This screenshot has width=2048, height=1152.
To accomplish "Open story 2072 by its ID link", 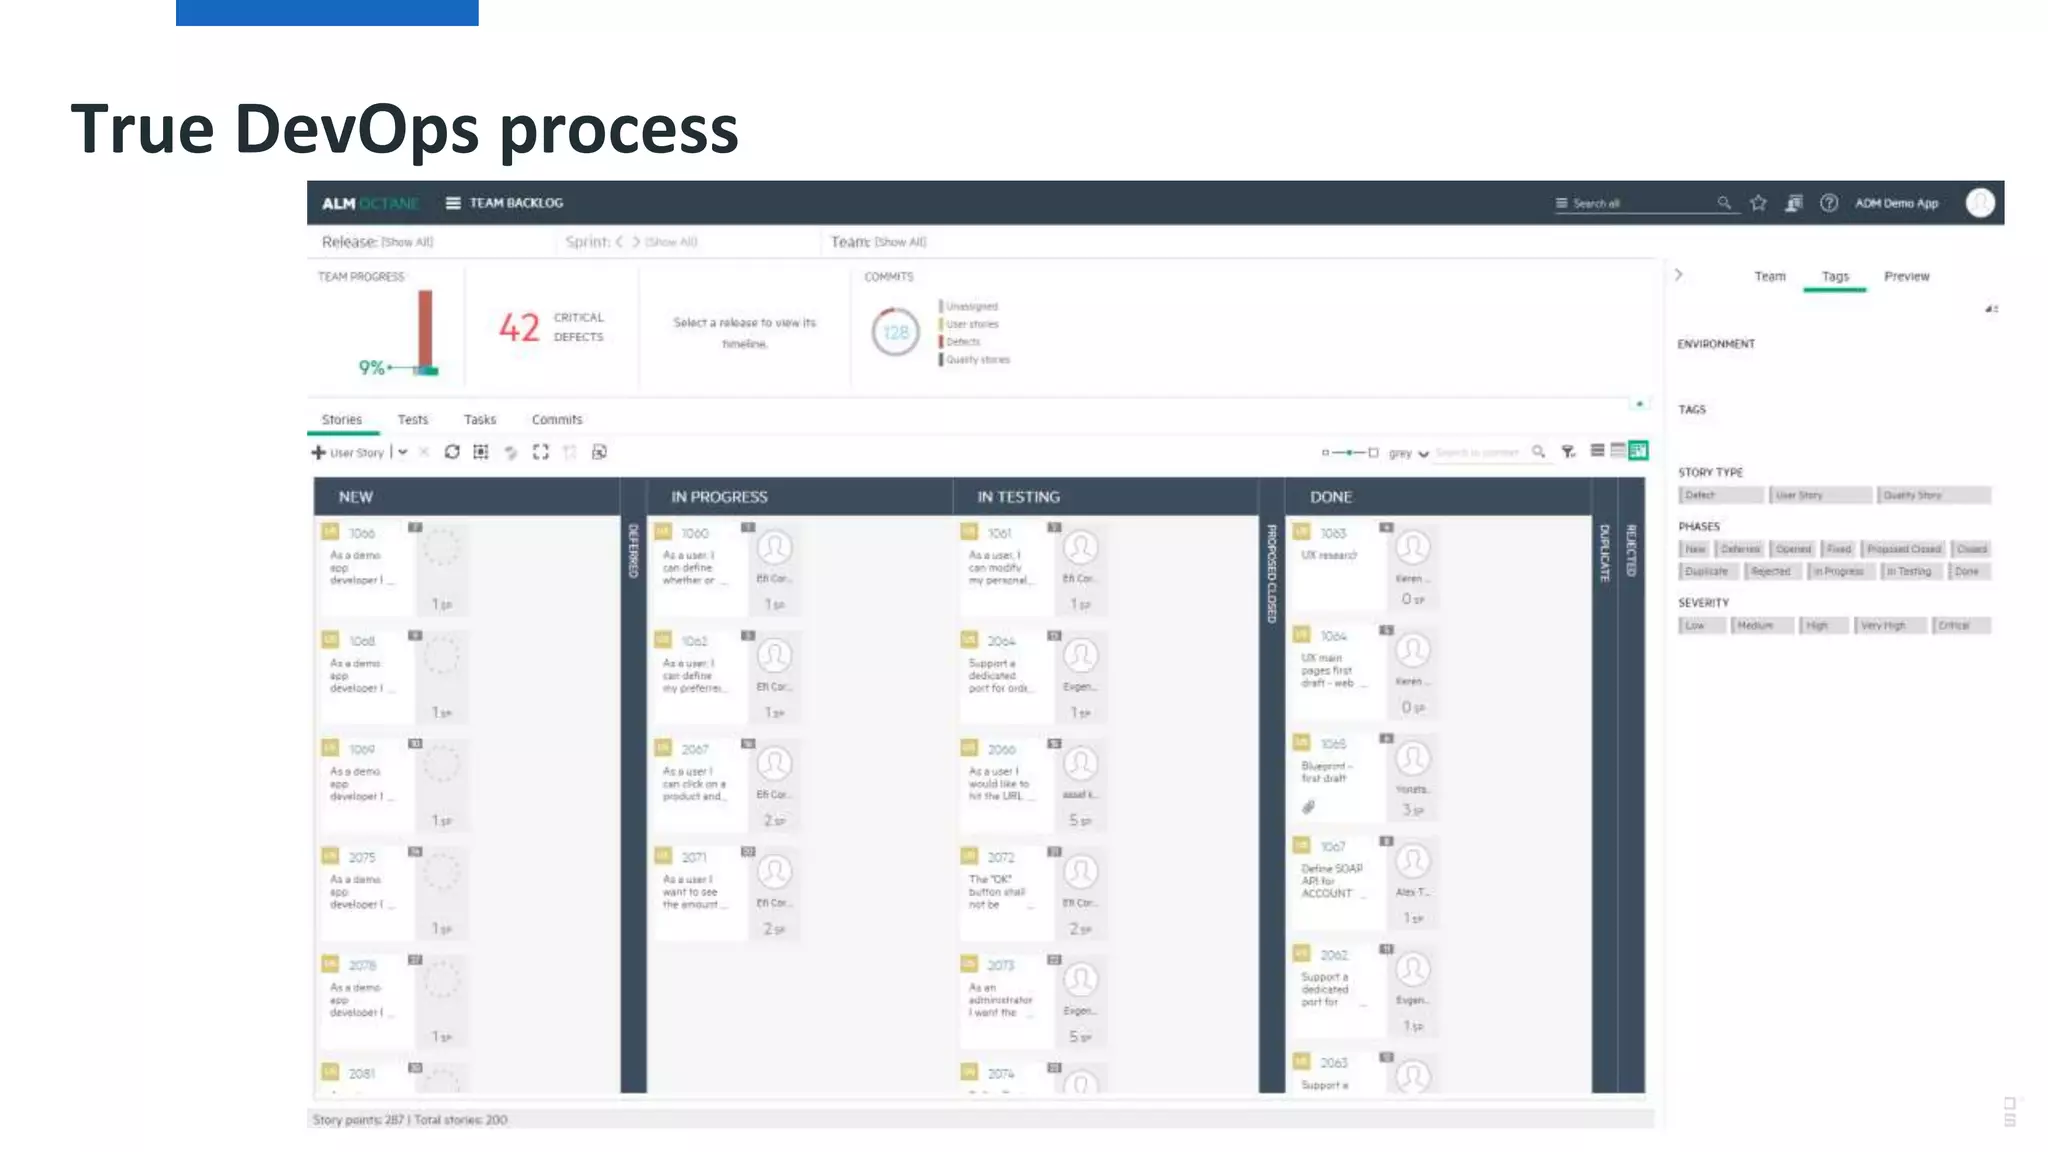I will pyautogui.click(x=1001, y=857).
